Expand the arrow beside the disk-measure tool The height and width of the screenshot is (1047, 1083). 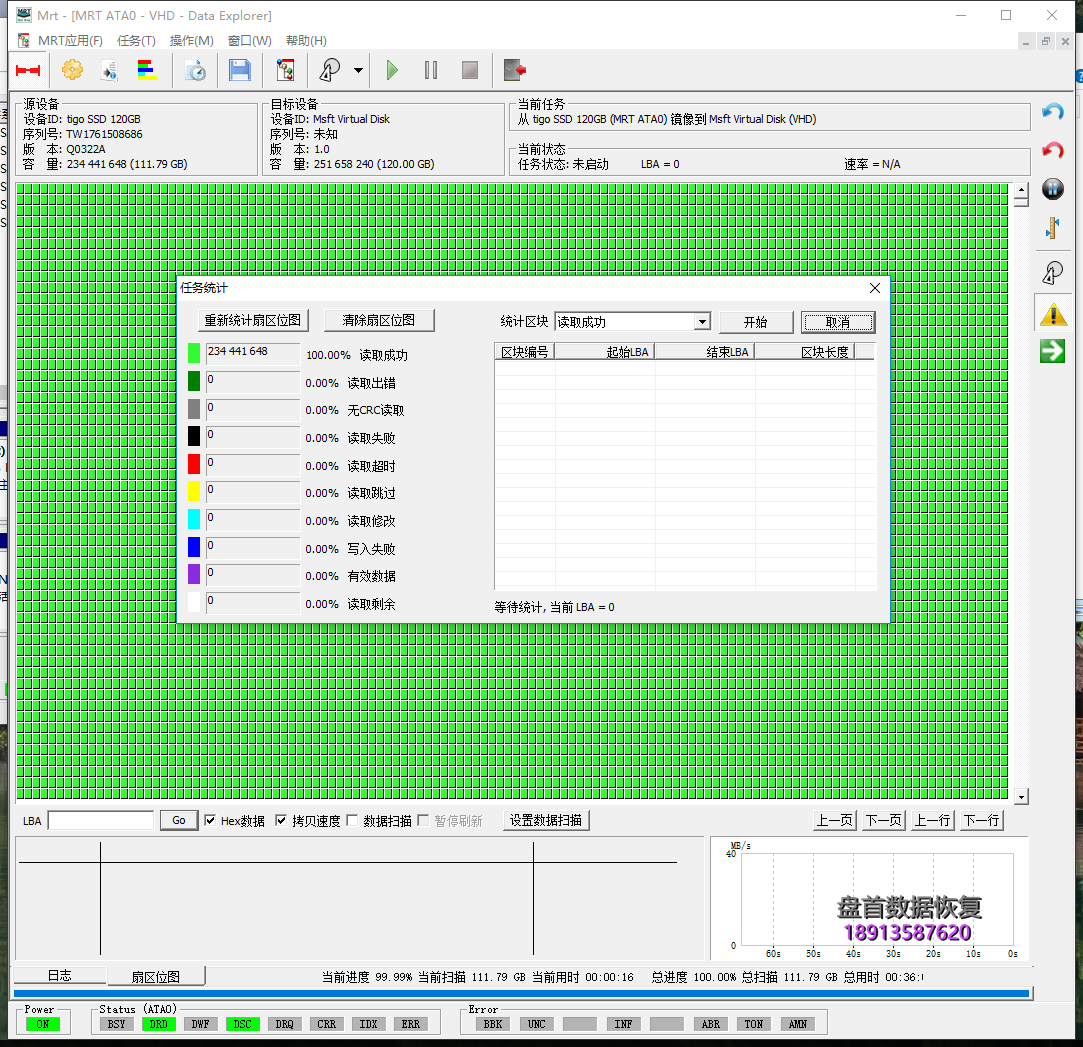pos(358,70)
